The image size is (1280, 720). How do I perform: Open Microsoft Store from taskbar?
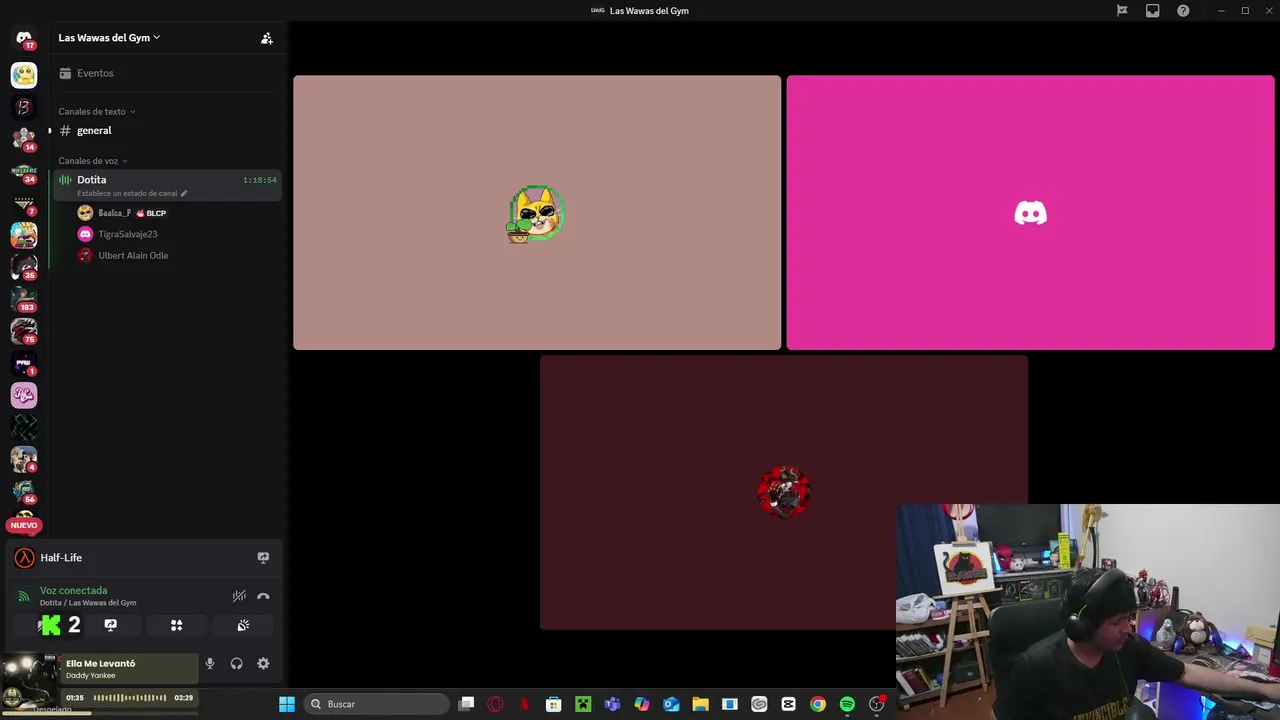tap(553, 704)
